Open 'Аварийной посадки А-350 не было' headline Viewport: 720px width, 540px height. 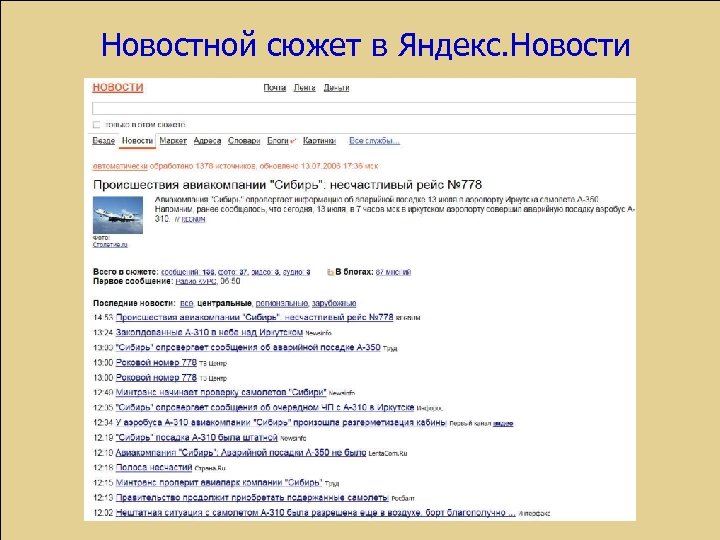click(241, 452)
